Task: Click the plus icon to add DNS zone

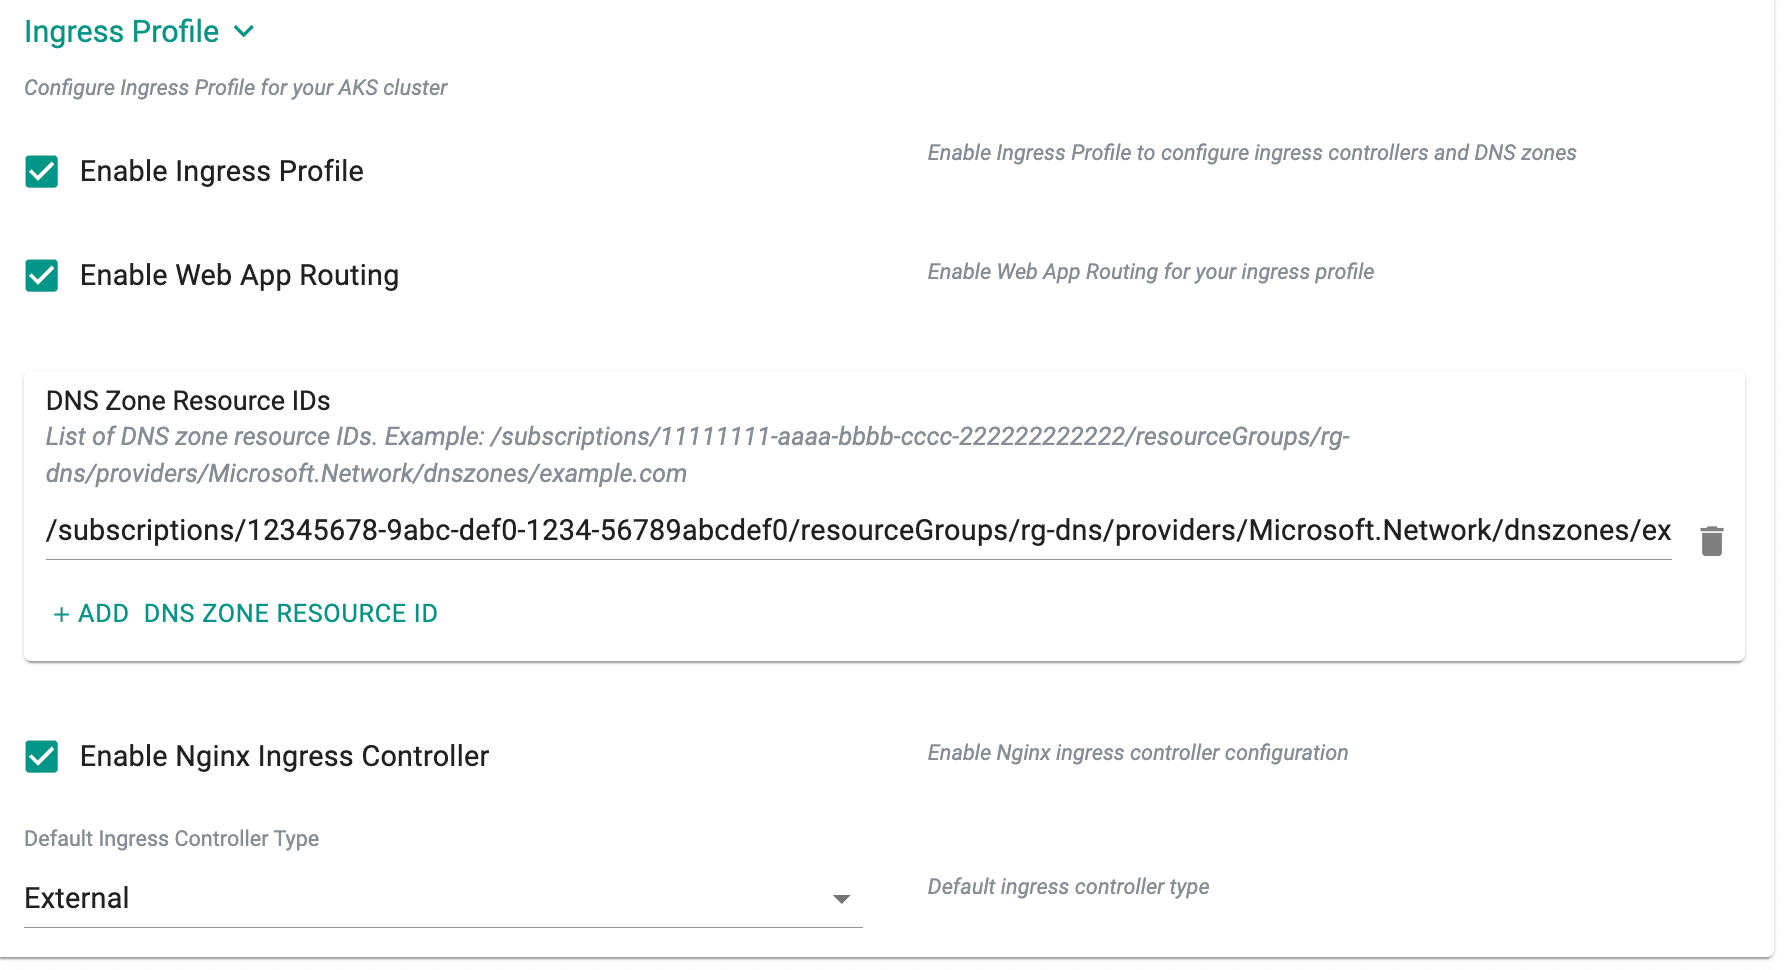Action: point(61,614)
